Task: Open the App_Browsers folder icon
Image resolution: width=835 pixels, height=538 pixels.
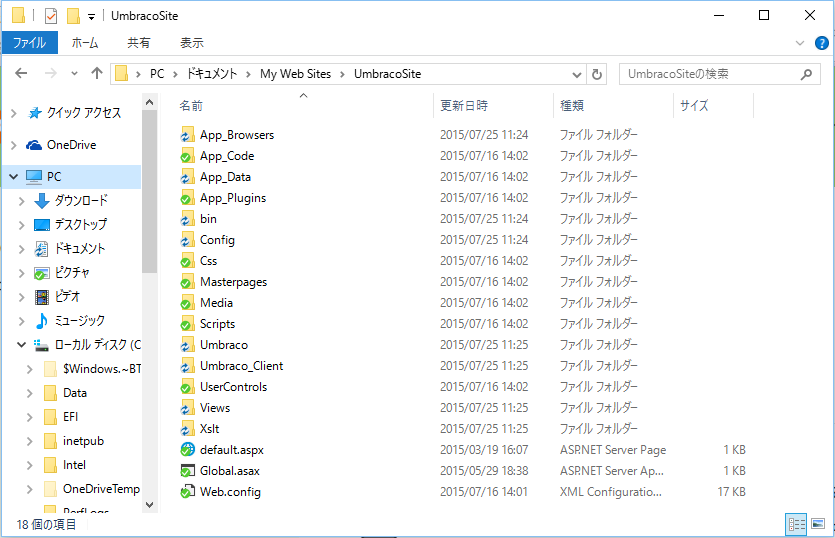Action: pos(187,135)
